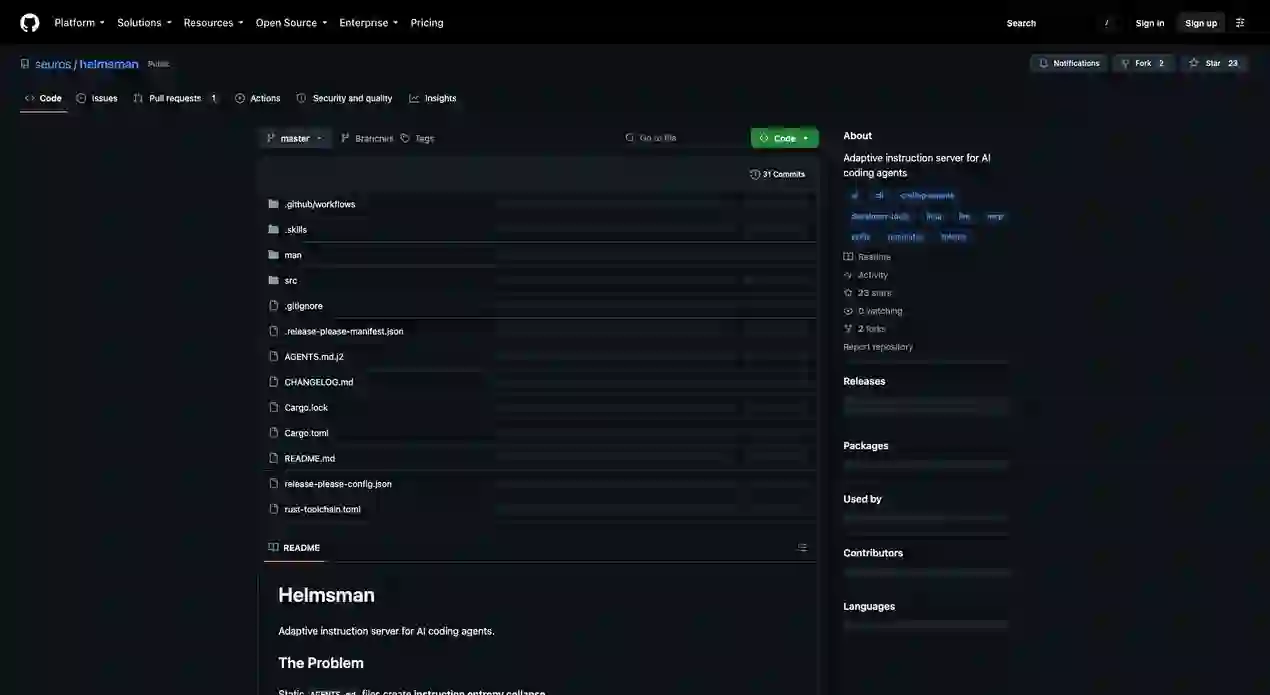Switch to the Issues tab
1270x695 pixels.
pyautogui.click(x=97, y=98)
